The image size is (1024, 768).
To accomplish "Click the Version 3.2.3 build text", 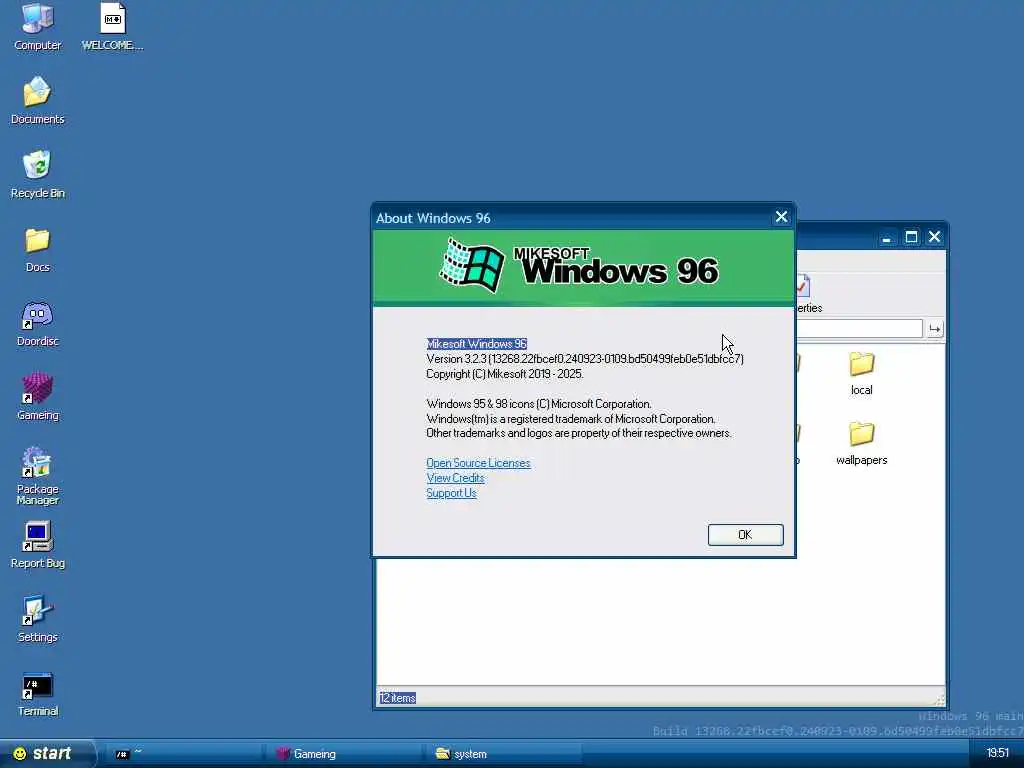I will [x=584, y=359].
